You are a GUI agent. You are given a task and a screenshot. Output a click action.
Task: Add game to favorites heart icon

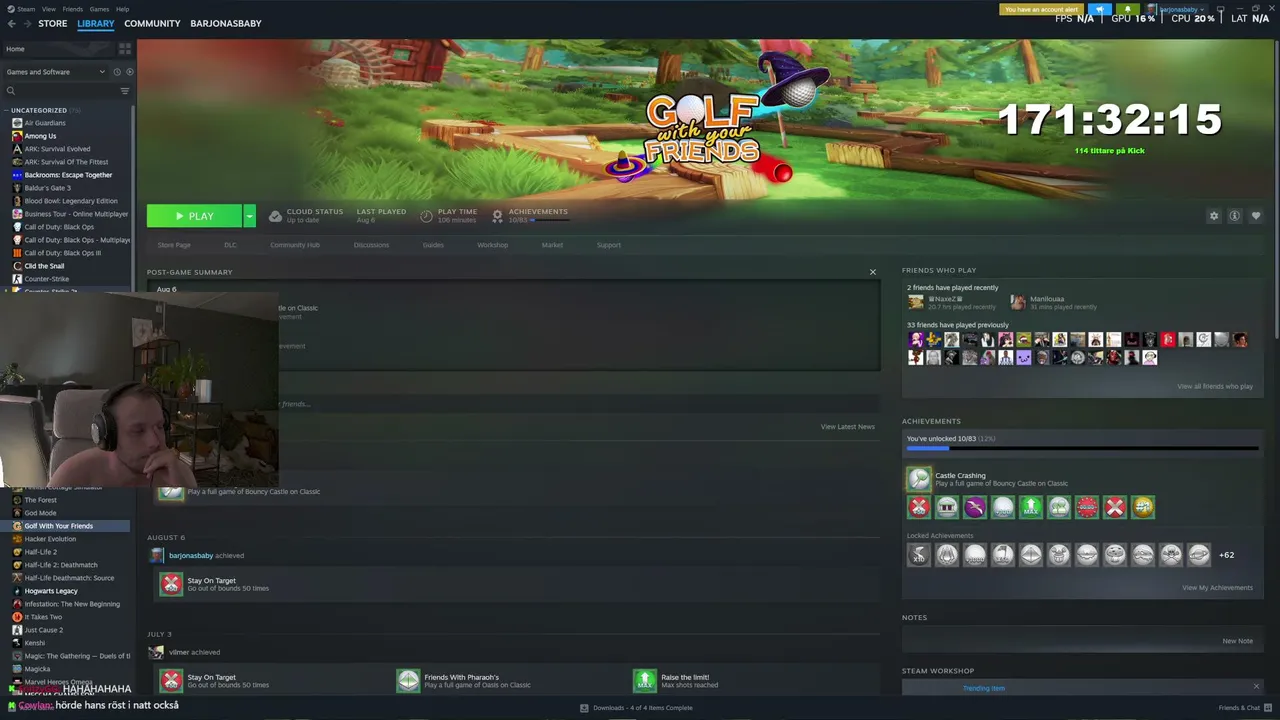[x=1256, y=216]
